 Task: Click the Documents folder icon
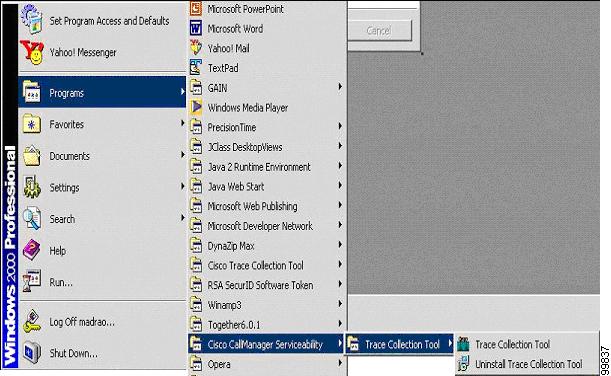tap(32, 156)
